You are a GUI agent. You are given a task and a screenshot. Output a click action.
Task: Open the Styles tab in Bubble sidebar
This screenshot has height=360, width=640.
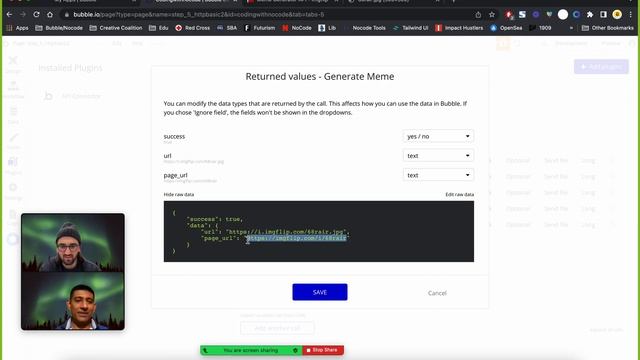[13, 141]
